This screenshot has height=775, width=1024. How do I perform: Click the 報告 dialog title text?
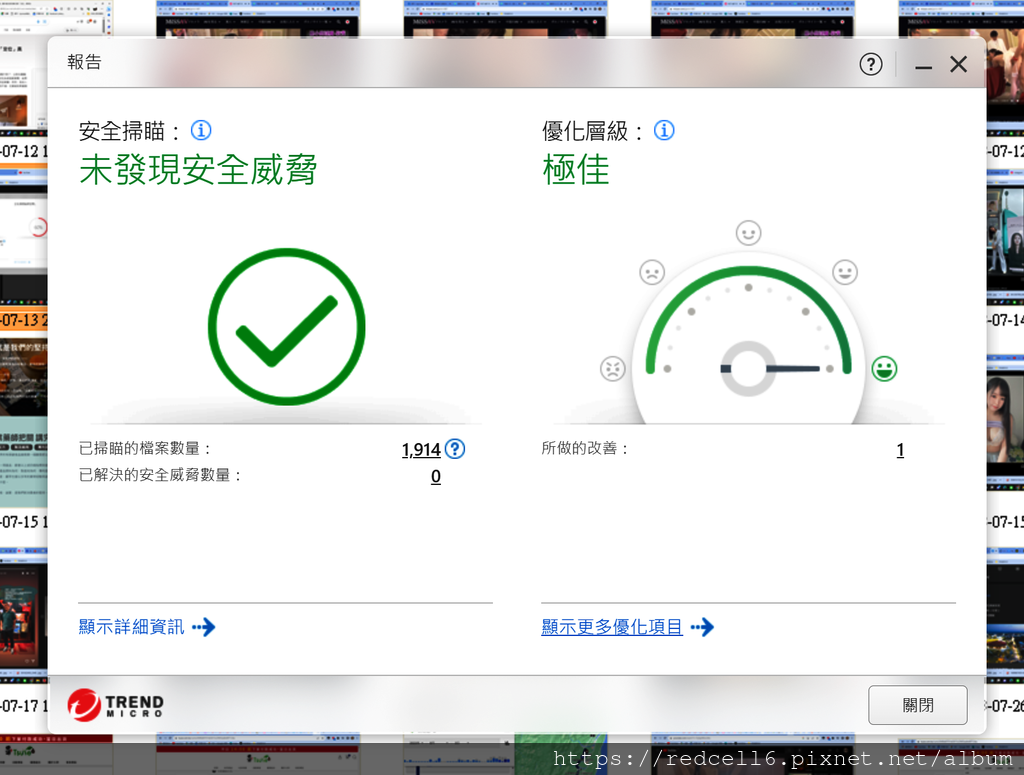click(x=84, y=62)
